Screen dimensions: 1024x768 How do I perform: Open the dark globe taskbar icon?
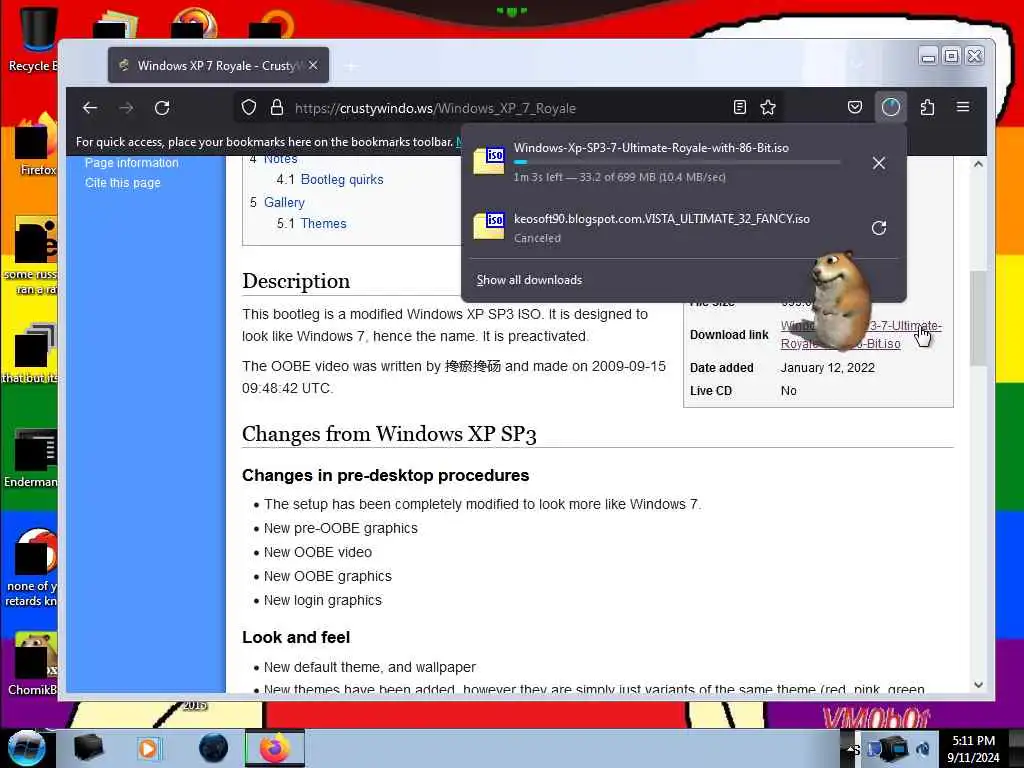[x=213, y=748]
